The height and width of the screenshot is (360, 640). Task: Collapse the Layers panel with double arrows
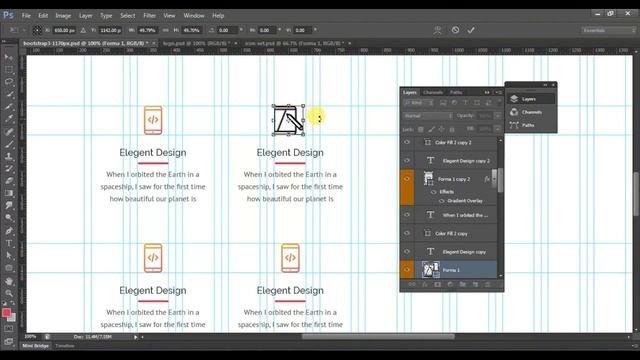487,92
